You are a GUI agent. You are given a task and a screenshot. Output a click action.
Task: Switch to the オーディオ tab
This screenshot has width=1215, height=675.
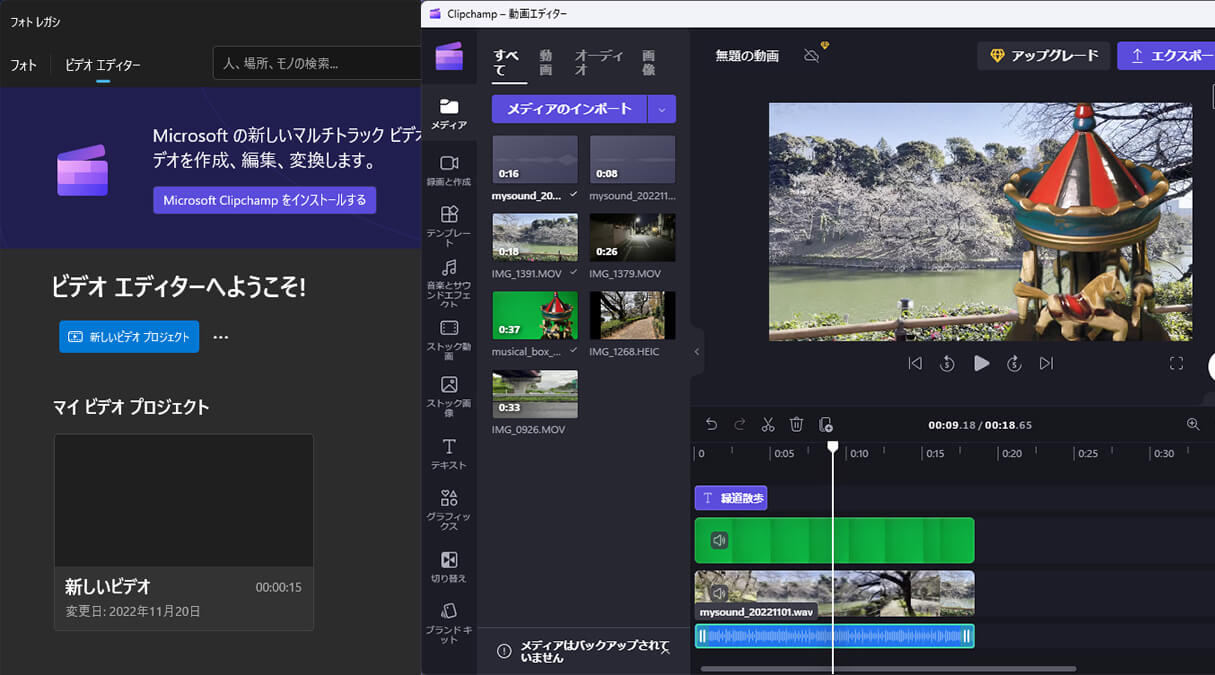coord(599,62)
